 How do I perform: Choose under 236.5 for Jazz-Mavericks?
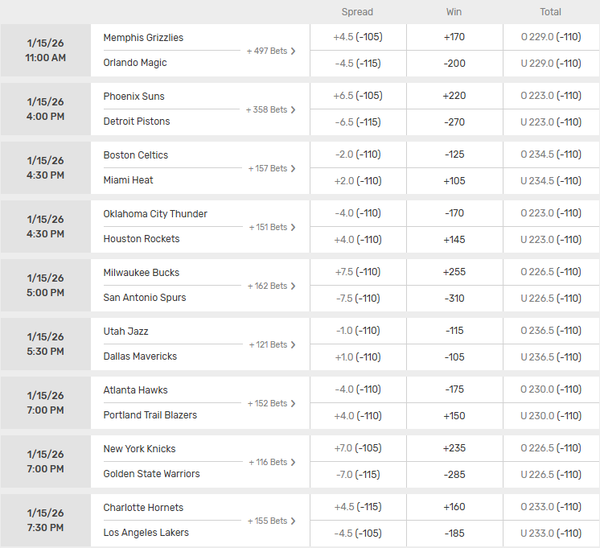551,357
